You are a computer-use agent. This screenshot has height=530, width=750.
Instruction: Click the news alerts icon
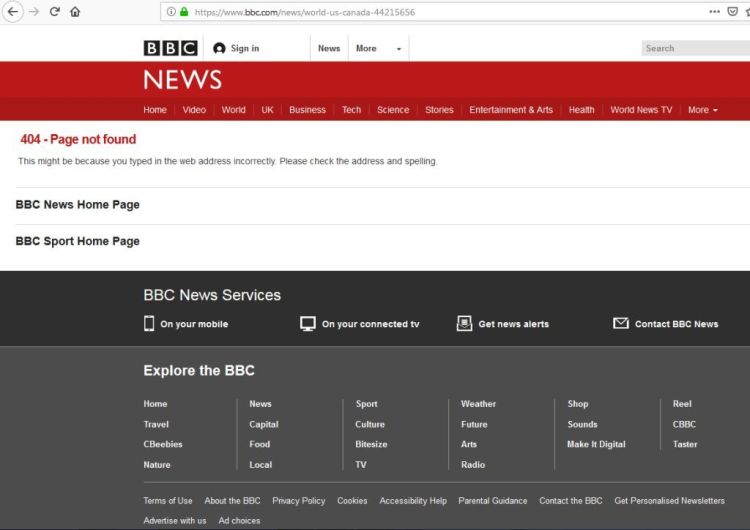coord(464,324)
